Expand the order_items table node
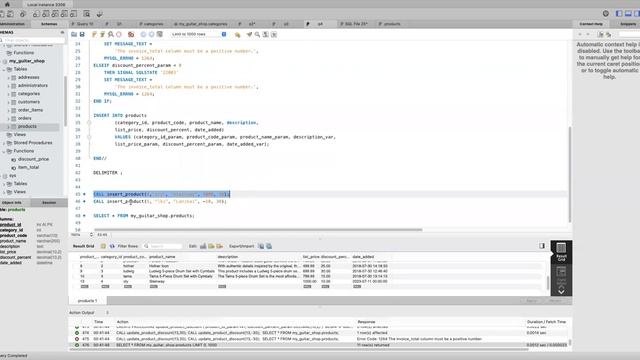Screen dimensions: 640x360 (9, 110)
